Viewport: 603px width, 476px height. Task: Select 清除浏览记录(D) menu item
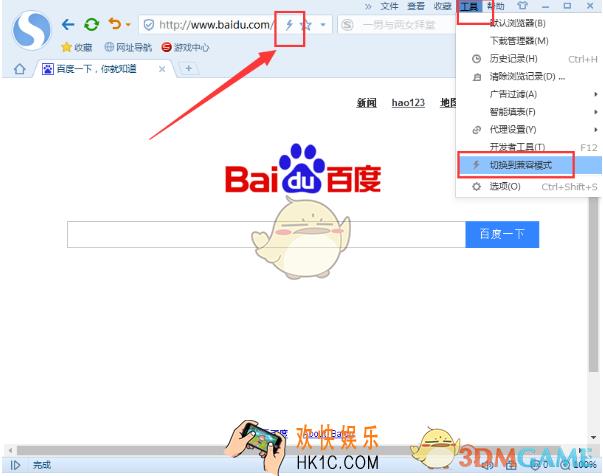(x=529, y=77)
